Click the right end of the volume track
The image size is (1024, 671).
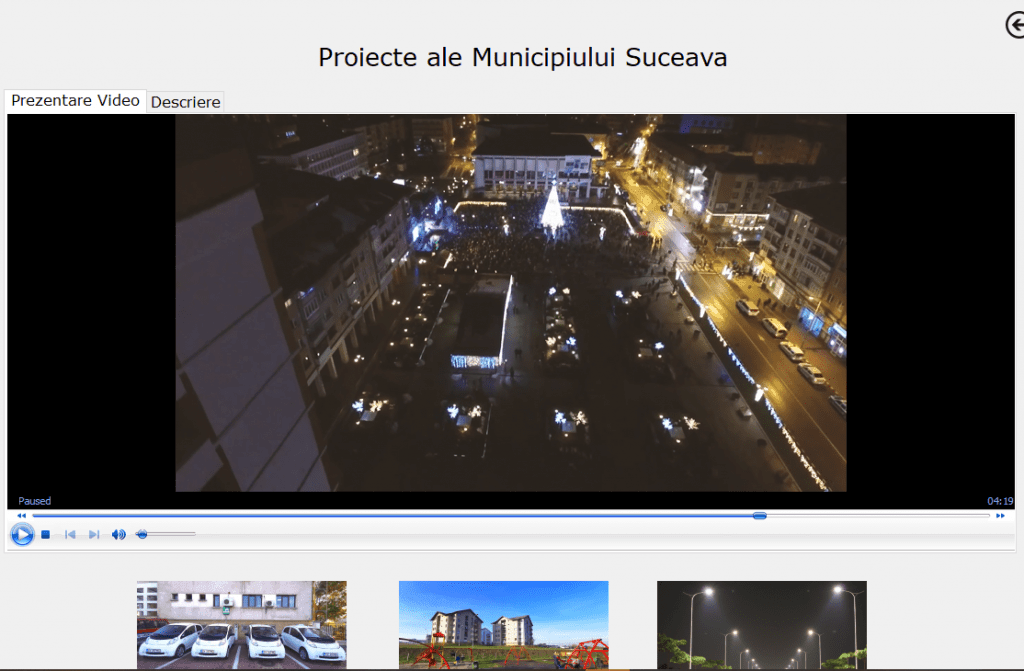click(x=193, y=534)
